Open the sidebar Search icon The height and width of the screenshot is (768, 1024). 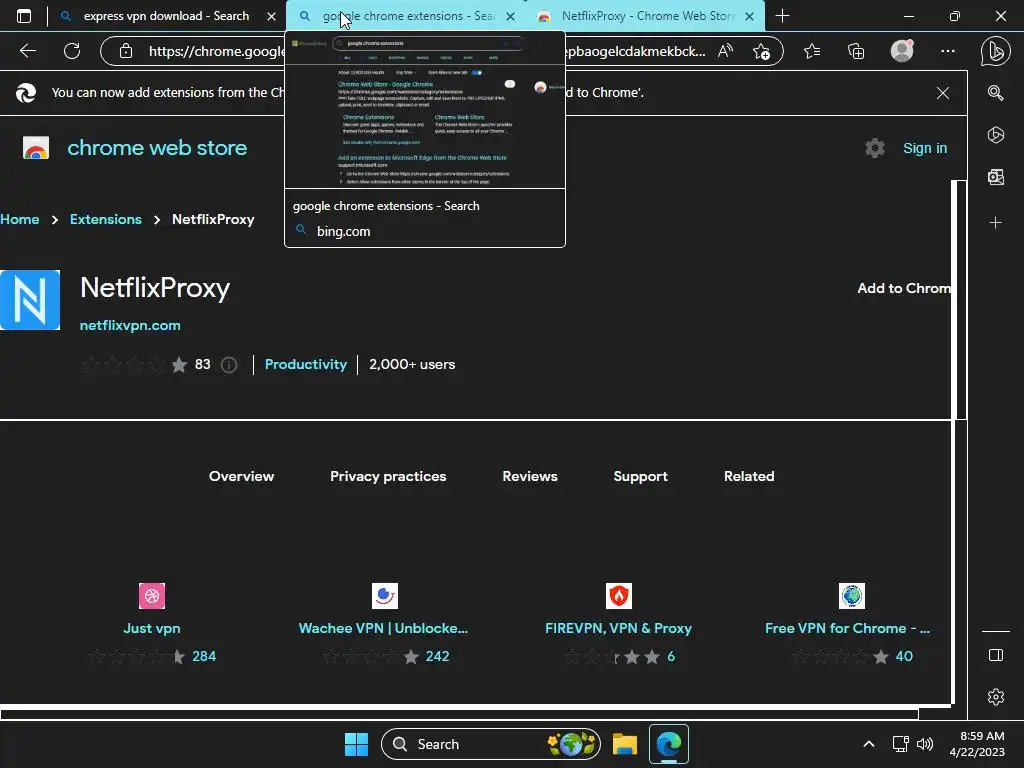[x=995, y=93]
